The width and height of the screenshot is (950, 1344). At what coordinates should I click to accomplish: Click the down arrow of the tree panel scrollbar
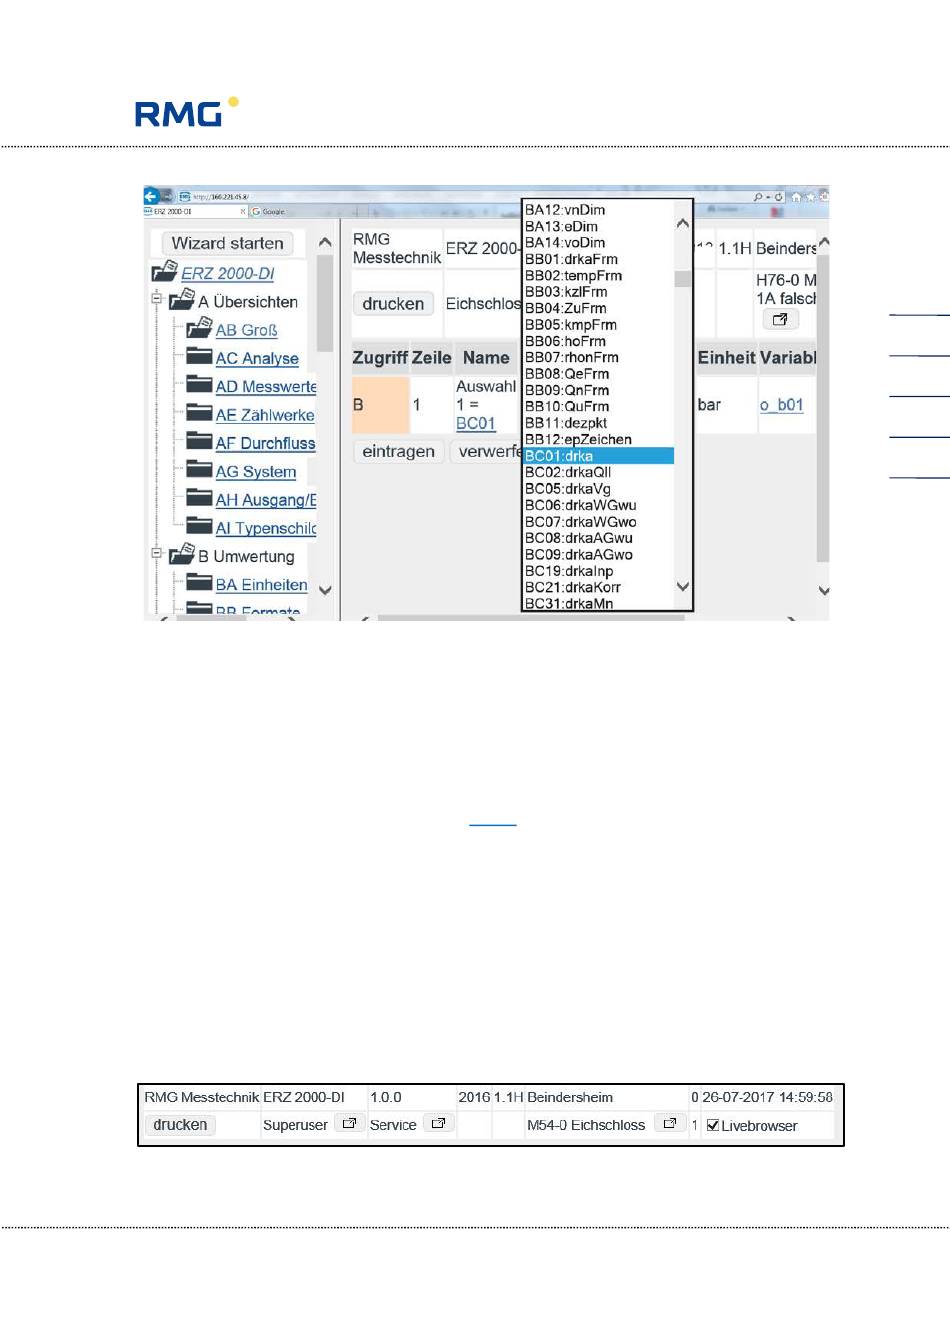325,590
